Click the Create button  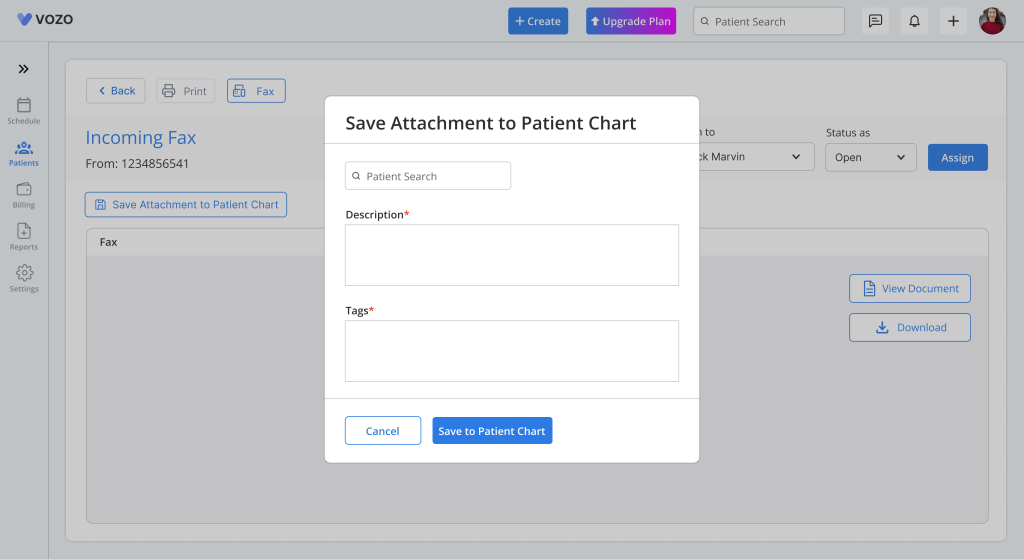(538, 21)
